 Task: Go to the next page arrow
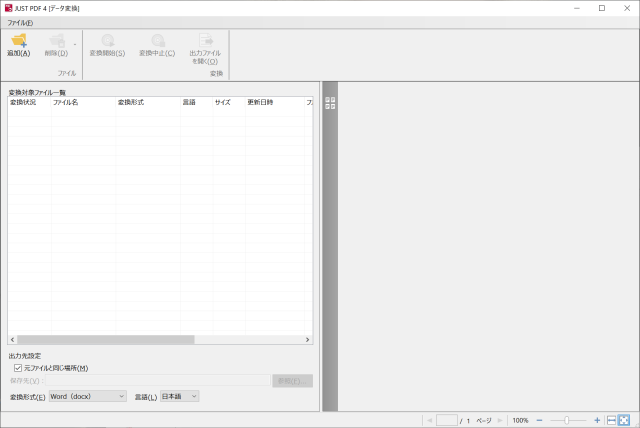(500, 420)
